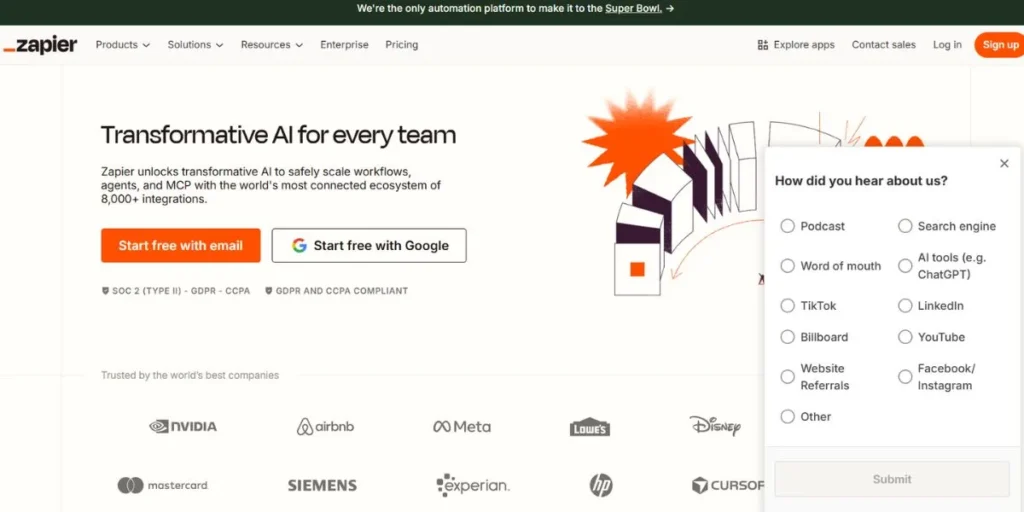Screen dimensions: 1024x512
Task: Open the Pricing nav item
Action: coord(402,45)
